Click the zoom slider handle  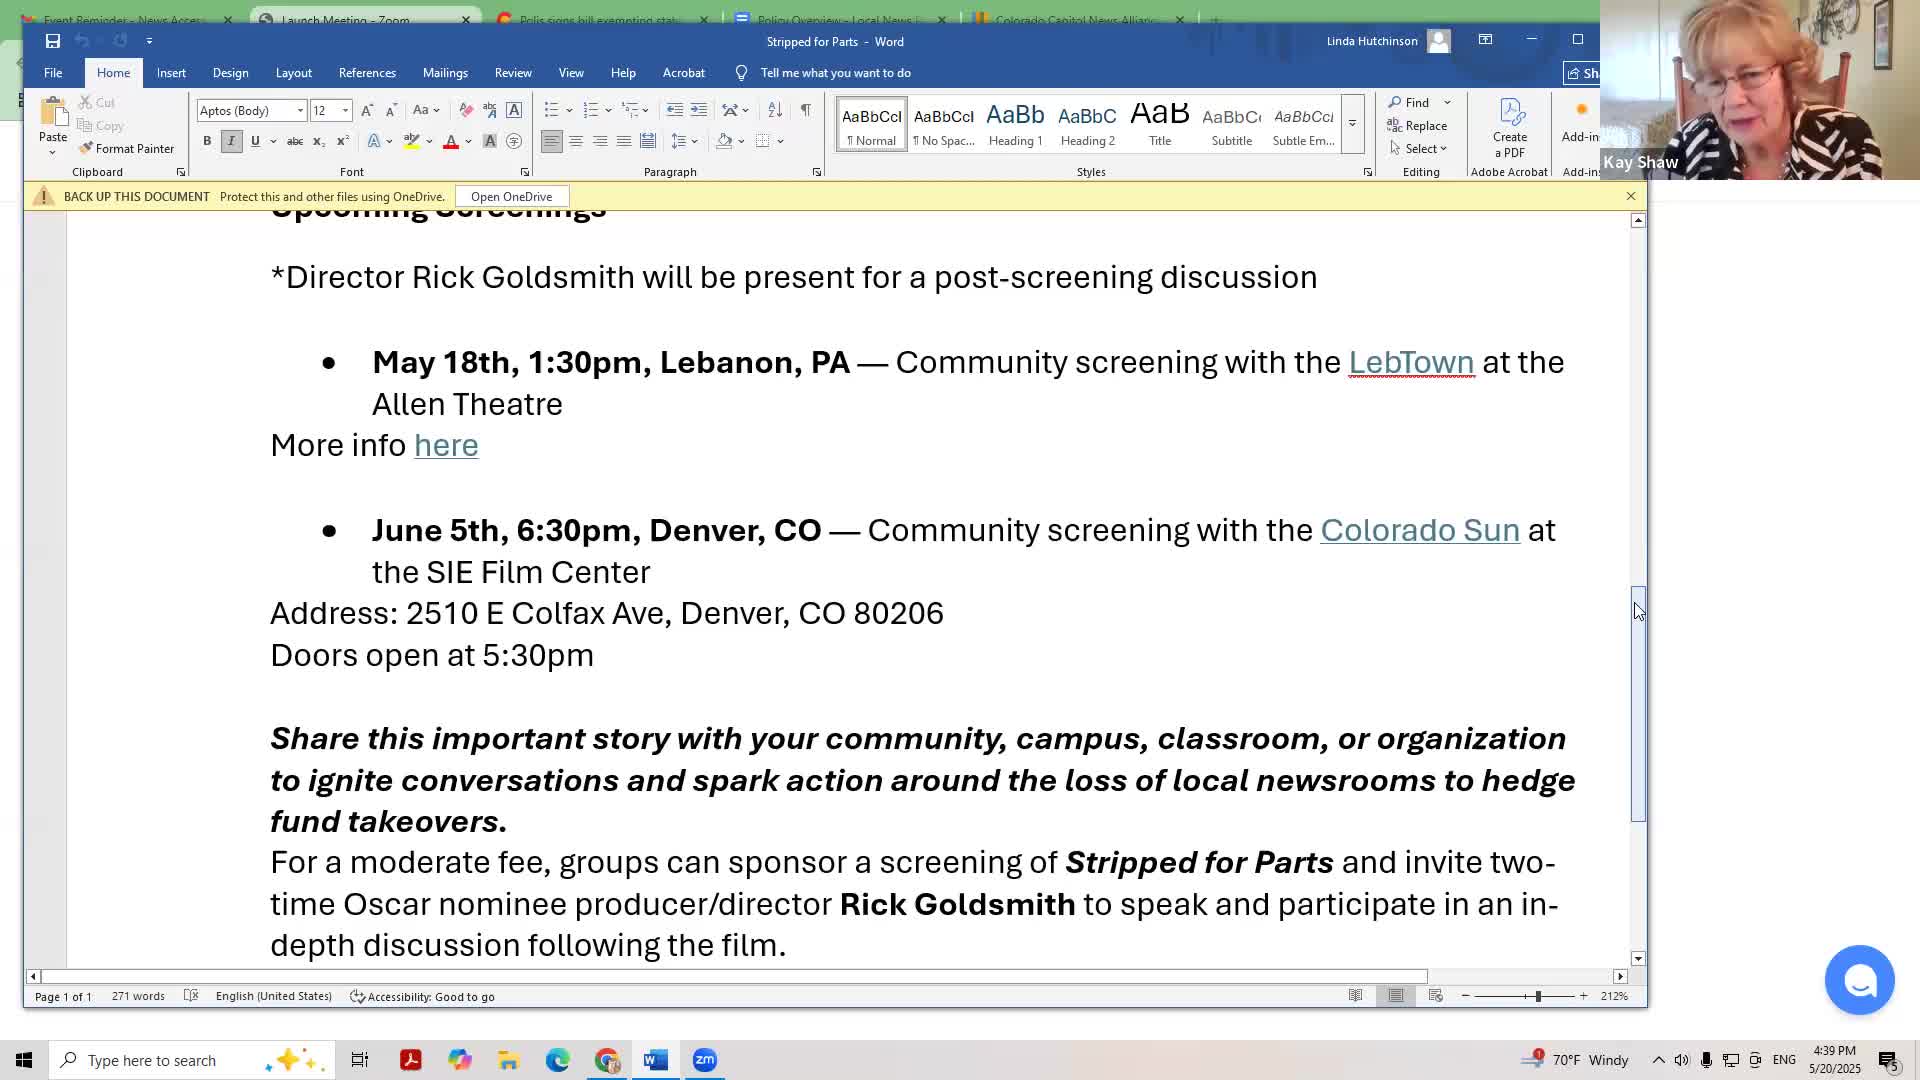coord(1538,996)
